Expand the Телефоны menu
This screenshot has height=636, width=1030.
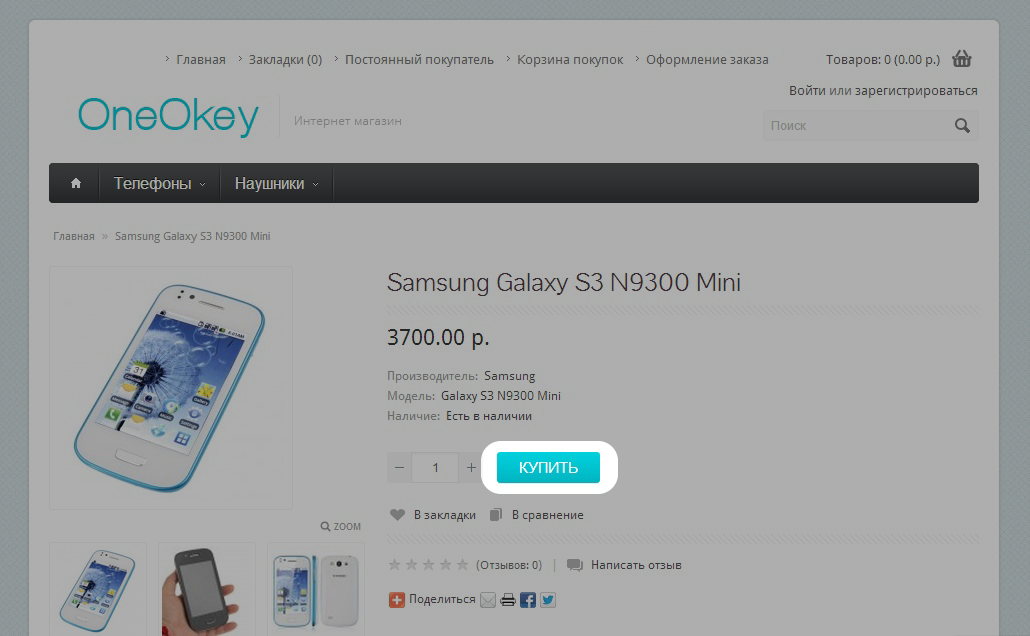click(160, 183)
